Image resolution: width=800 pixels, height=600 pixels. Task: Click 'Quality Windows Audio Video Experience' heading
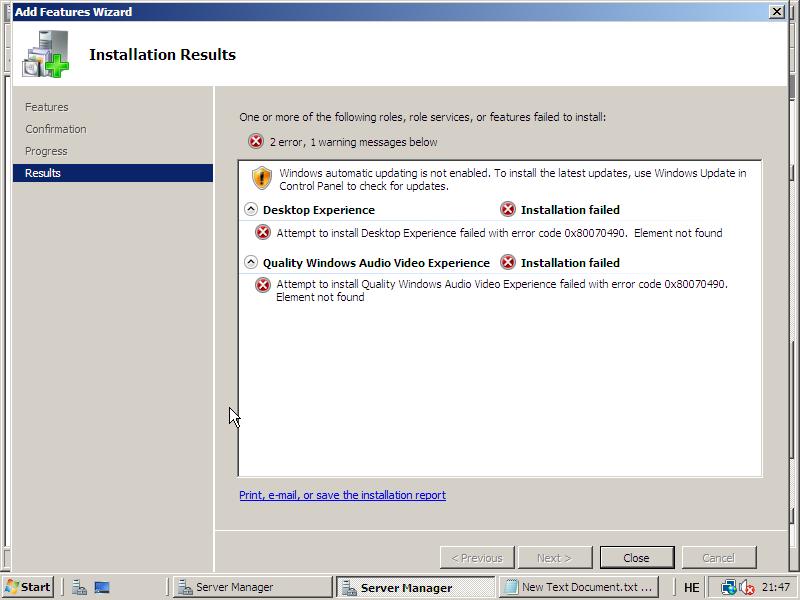pyautogui.click(x=376, y=263)
